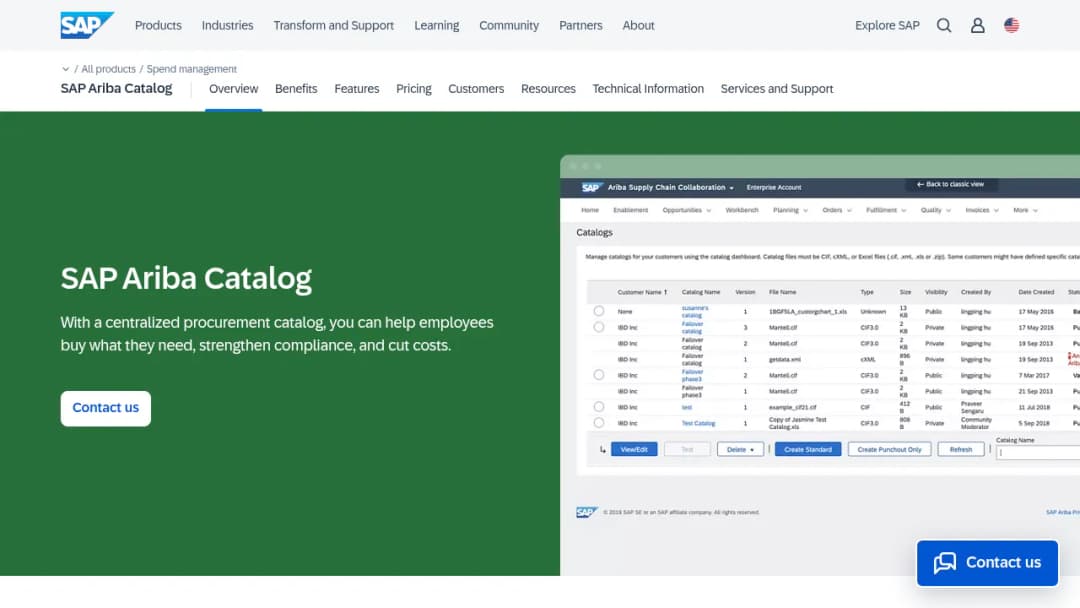The image size is (1080, 608).
Task: Click the SAP Ariba Catalog product title
Action: point(116,88)
